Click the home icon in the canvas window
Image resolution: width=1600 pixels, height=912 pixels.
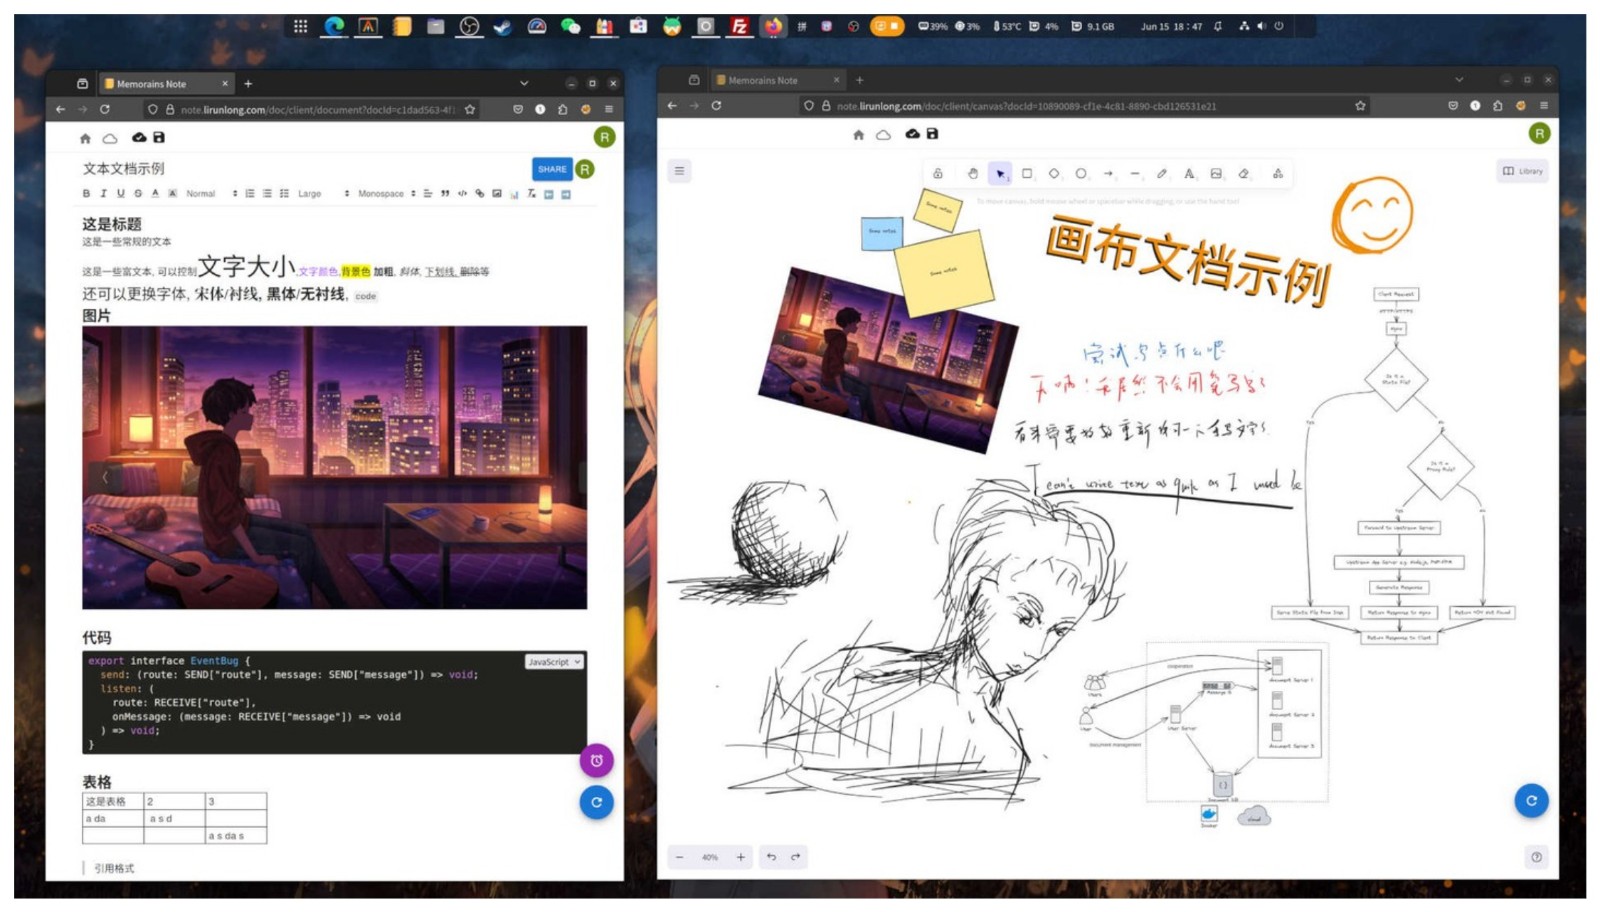[858, 135]
